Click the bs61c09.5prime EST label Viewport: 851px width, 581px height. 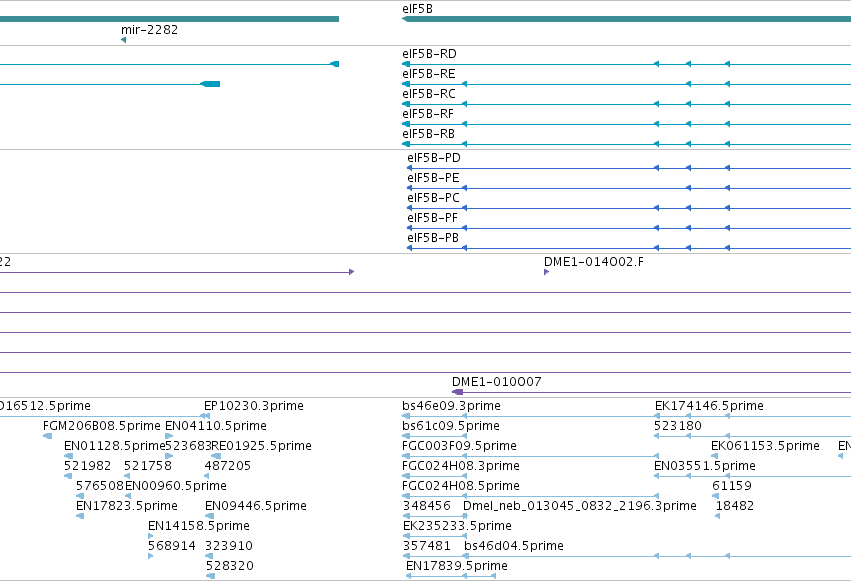click(x=451, y=426)
